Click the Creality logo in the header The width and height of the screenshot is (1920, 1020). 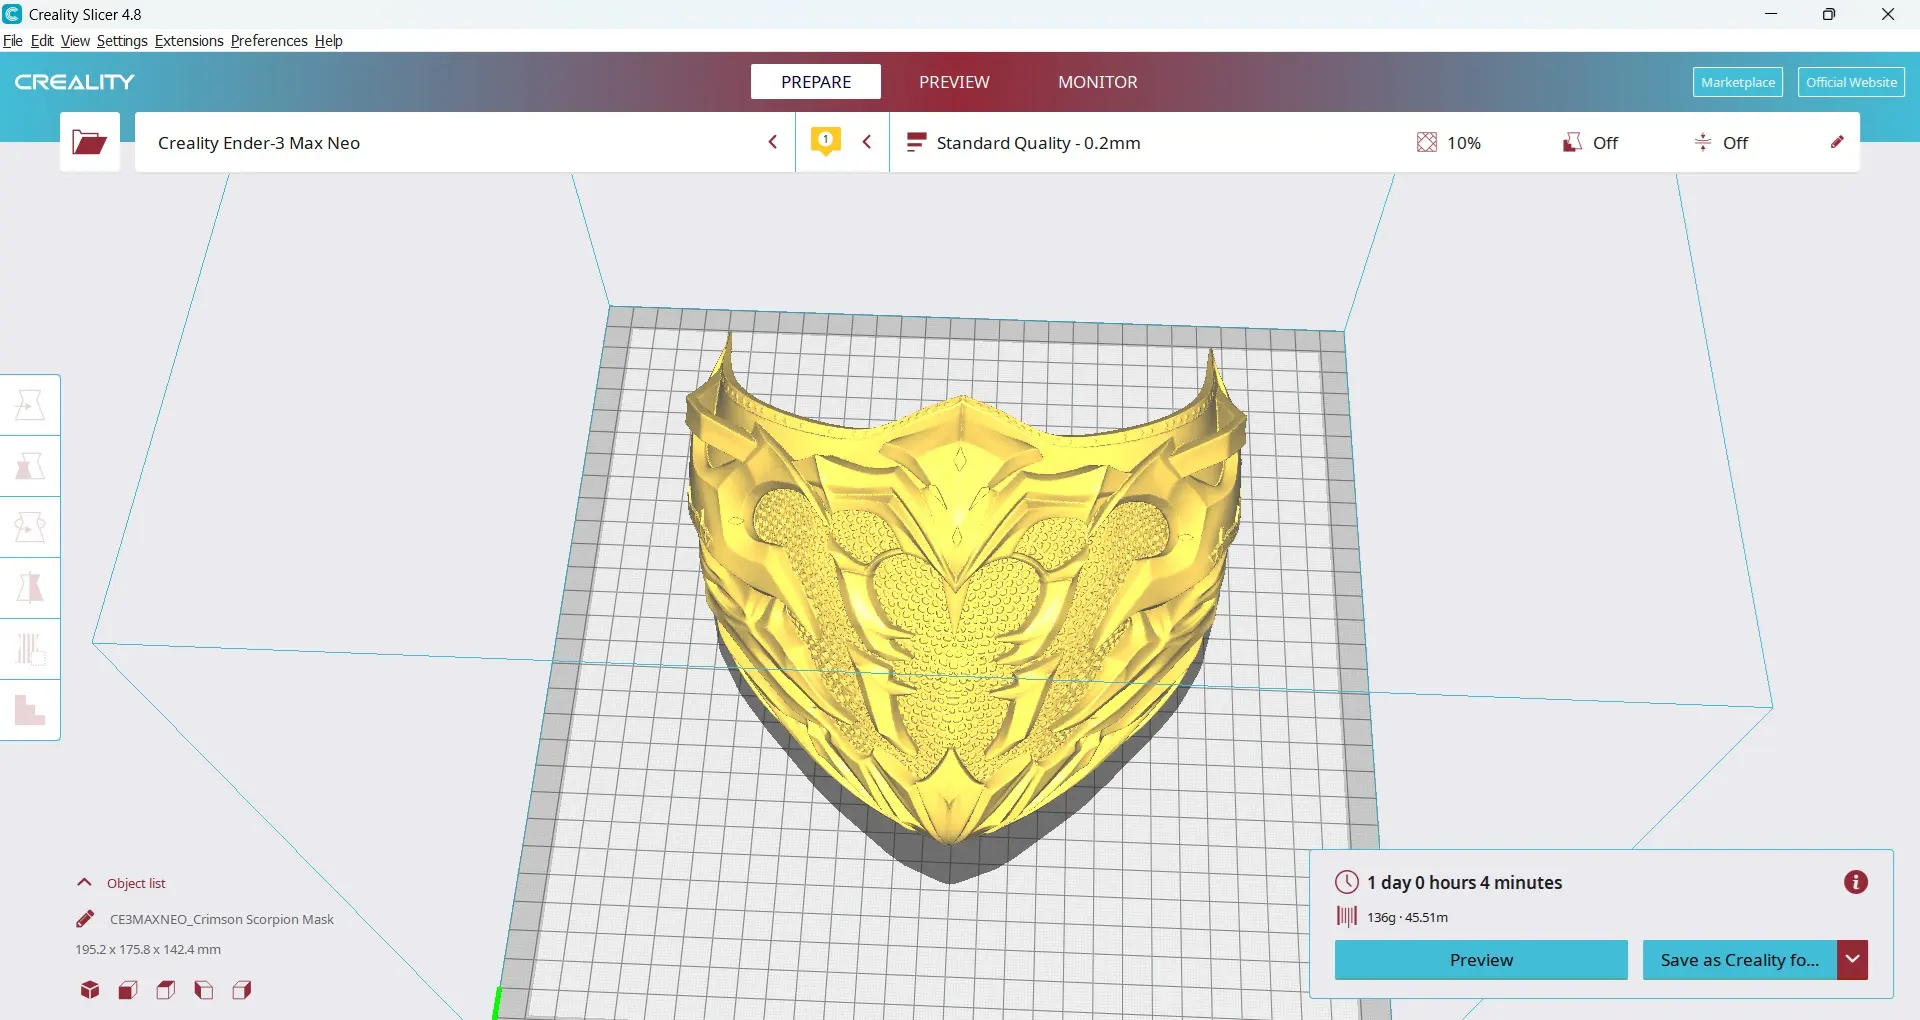pyautogui.click(x=75, y=82)
